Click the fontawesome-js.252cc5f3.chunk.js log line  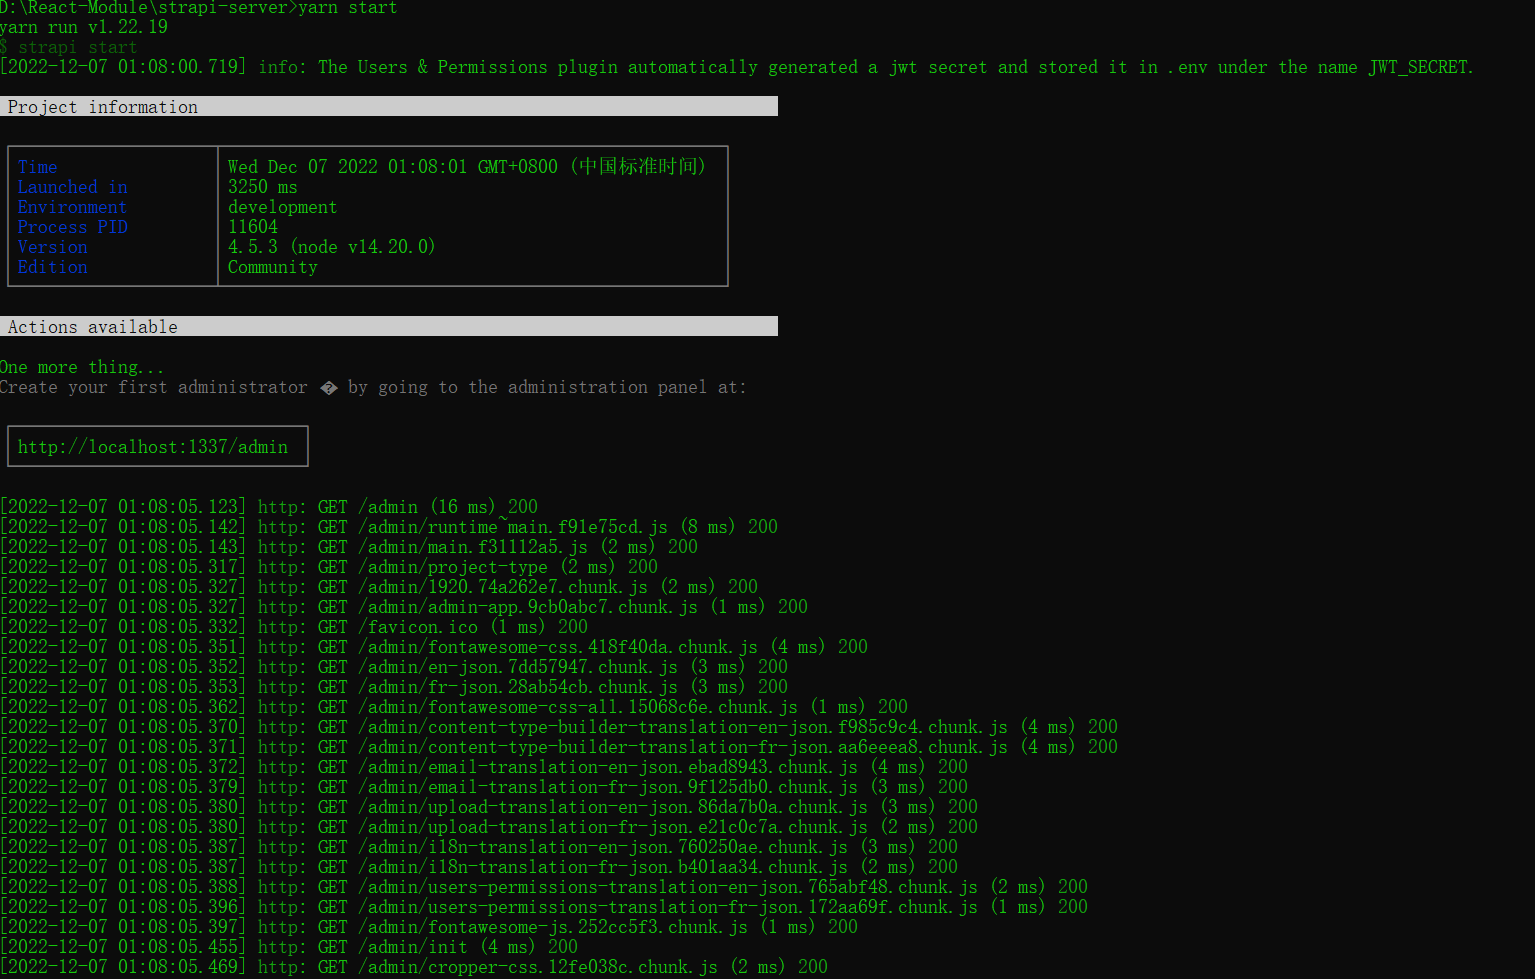429,927
